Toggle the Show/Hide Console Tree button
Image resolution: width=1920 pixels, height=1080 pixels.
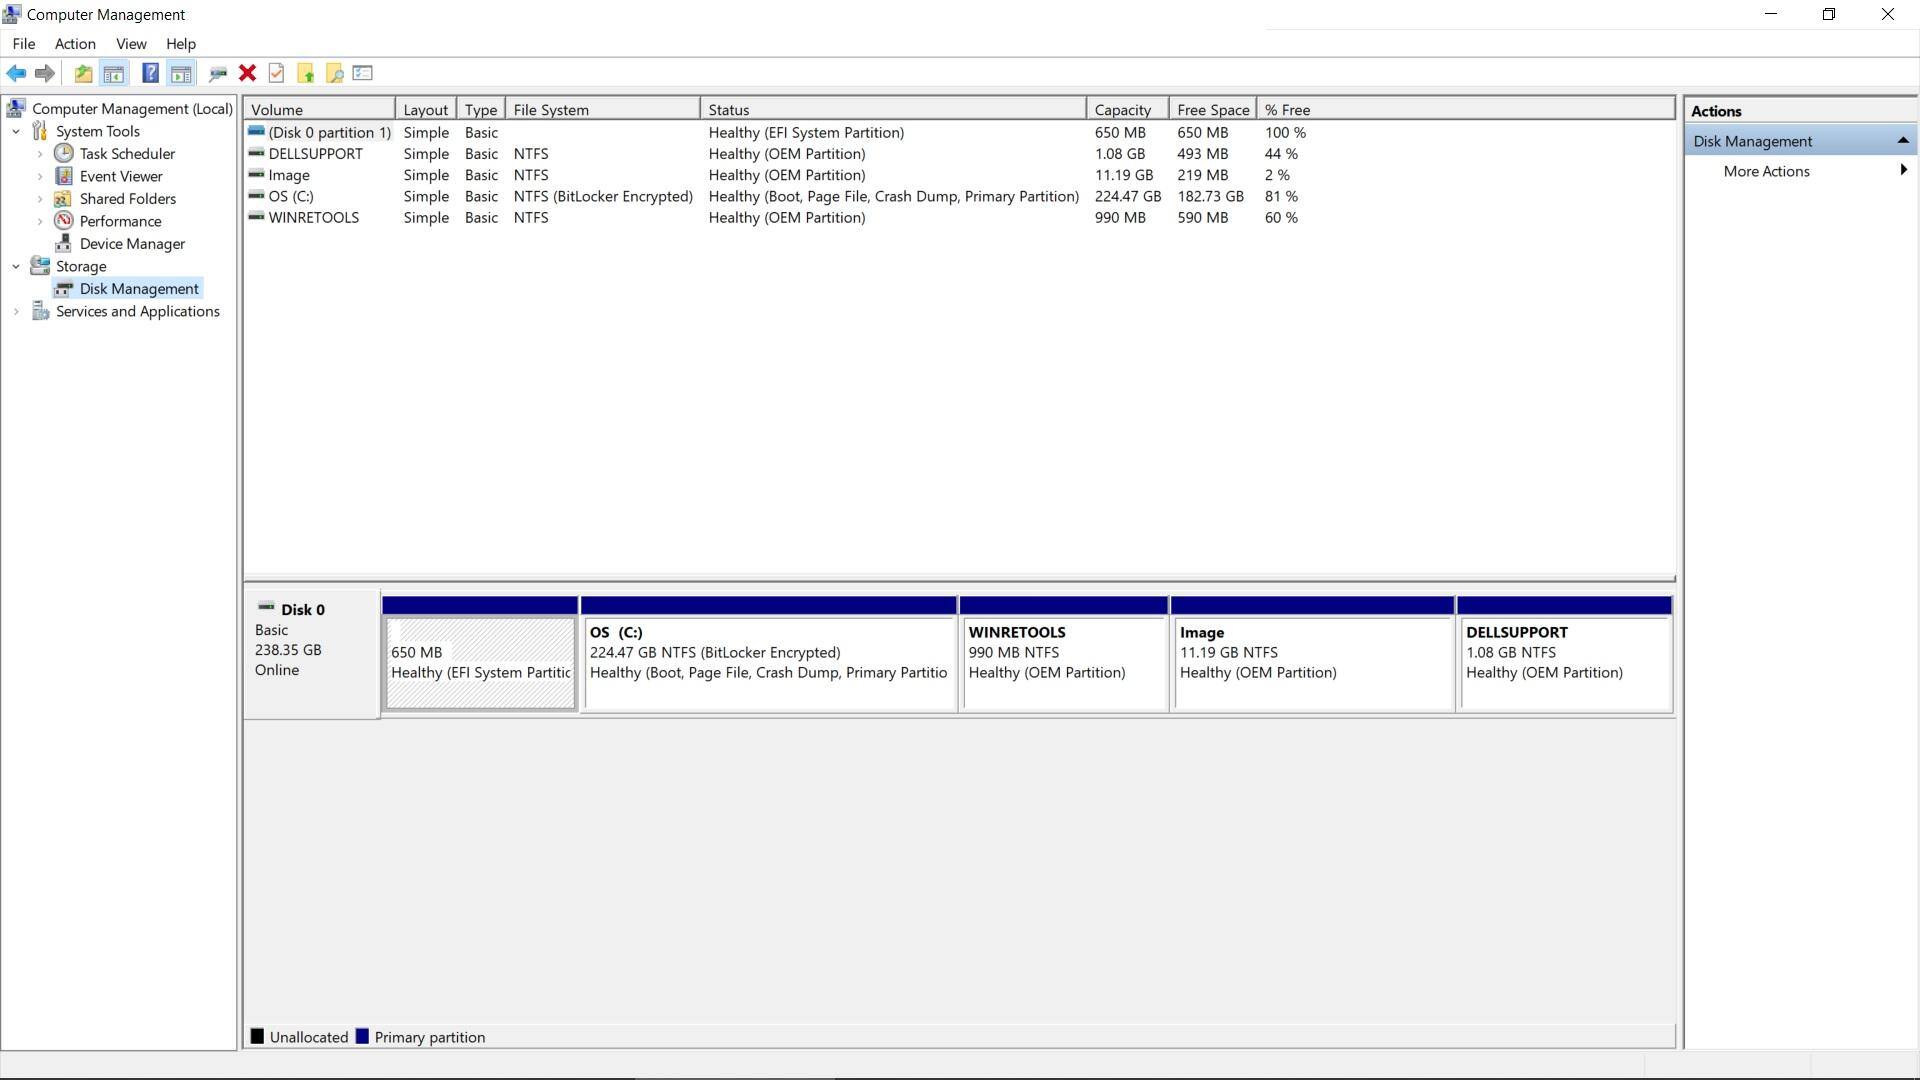pos(113,72)
